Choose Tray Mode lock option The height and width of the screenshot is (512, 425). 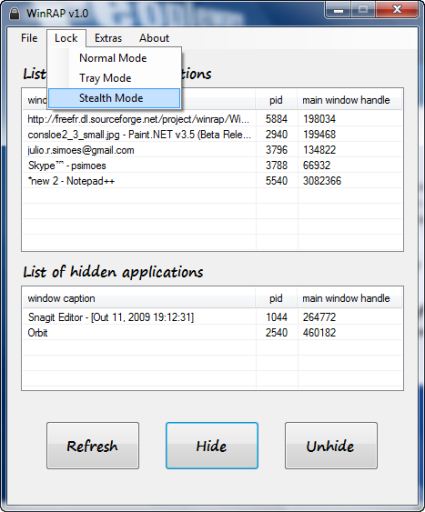pos(113,78)
